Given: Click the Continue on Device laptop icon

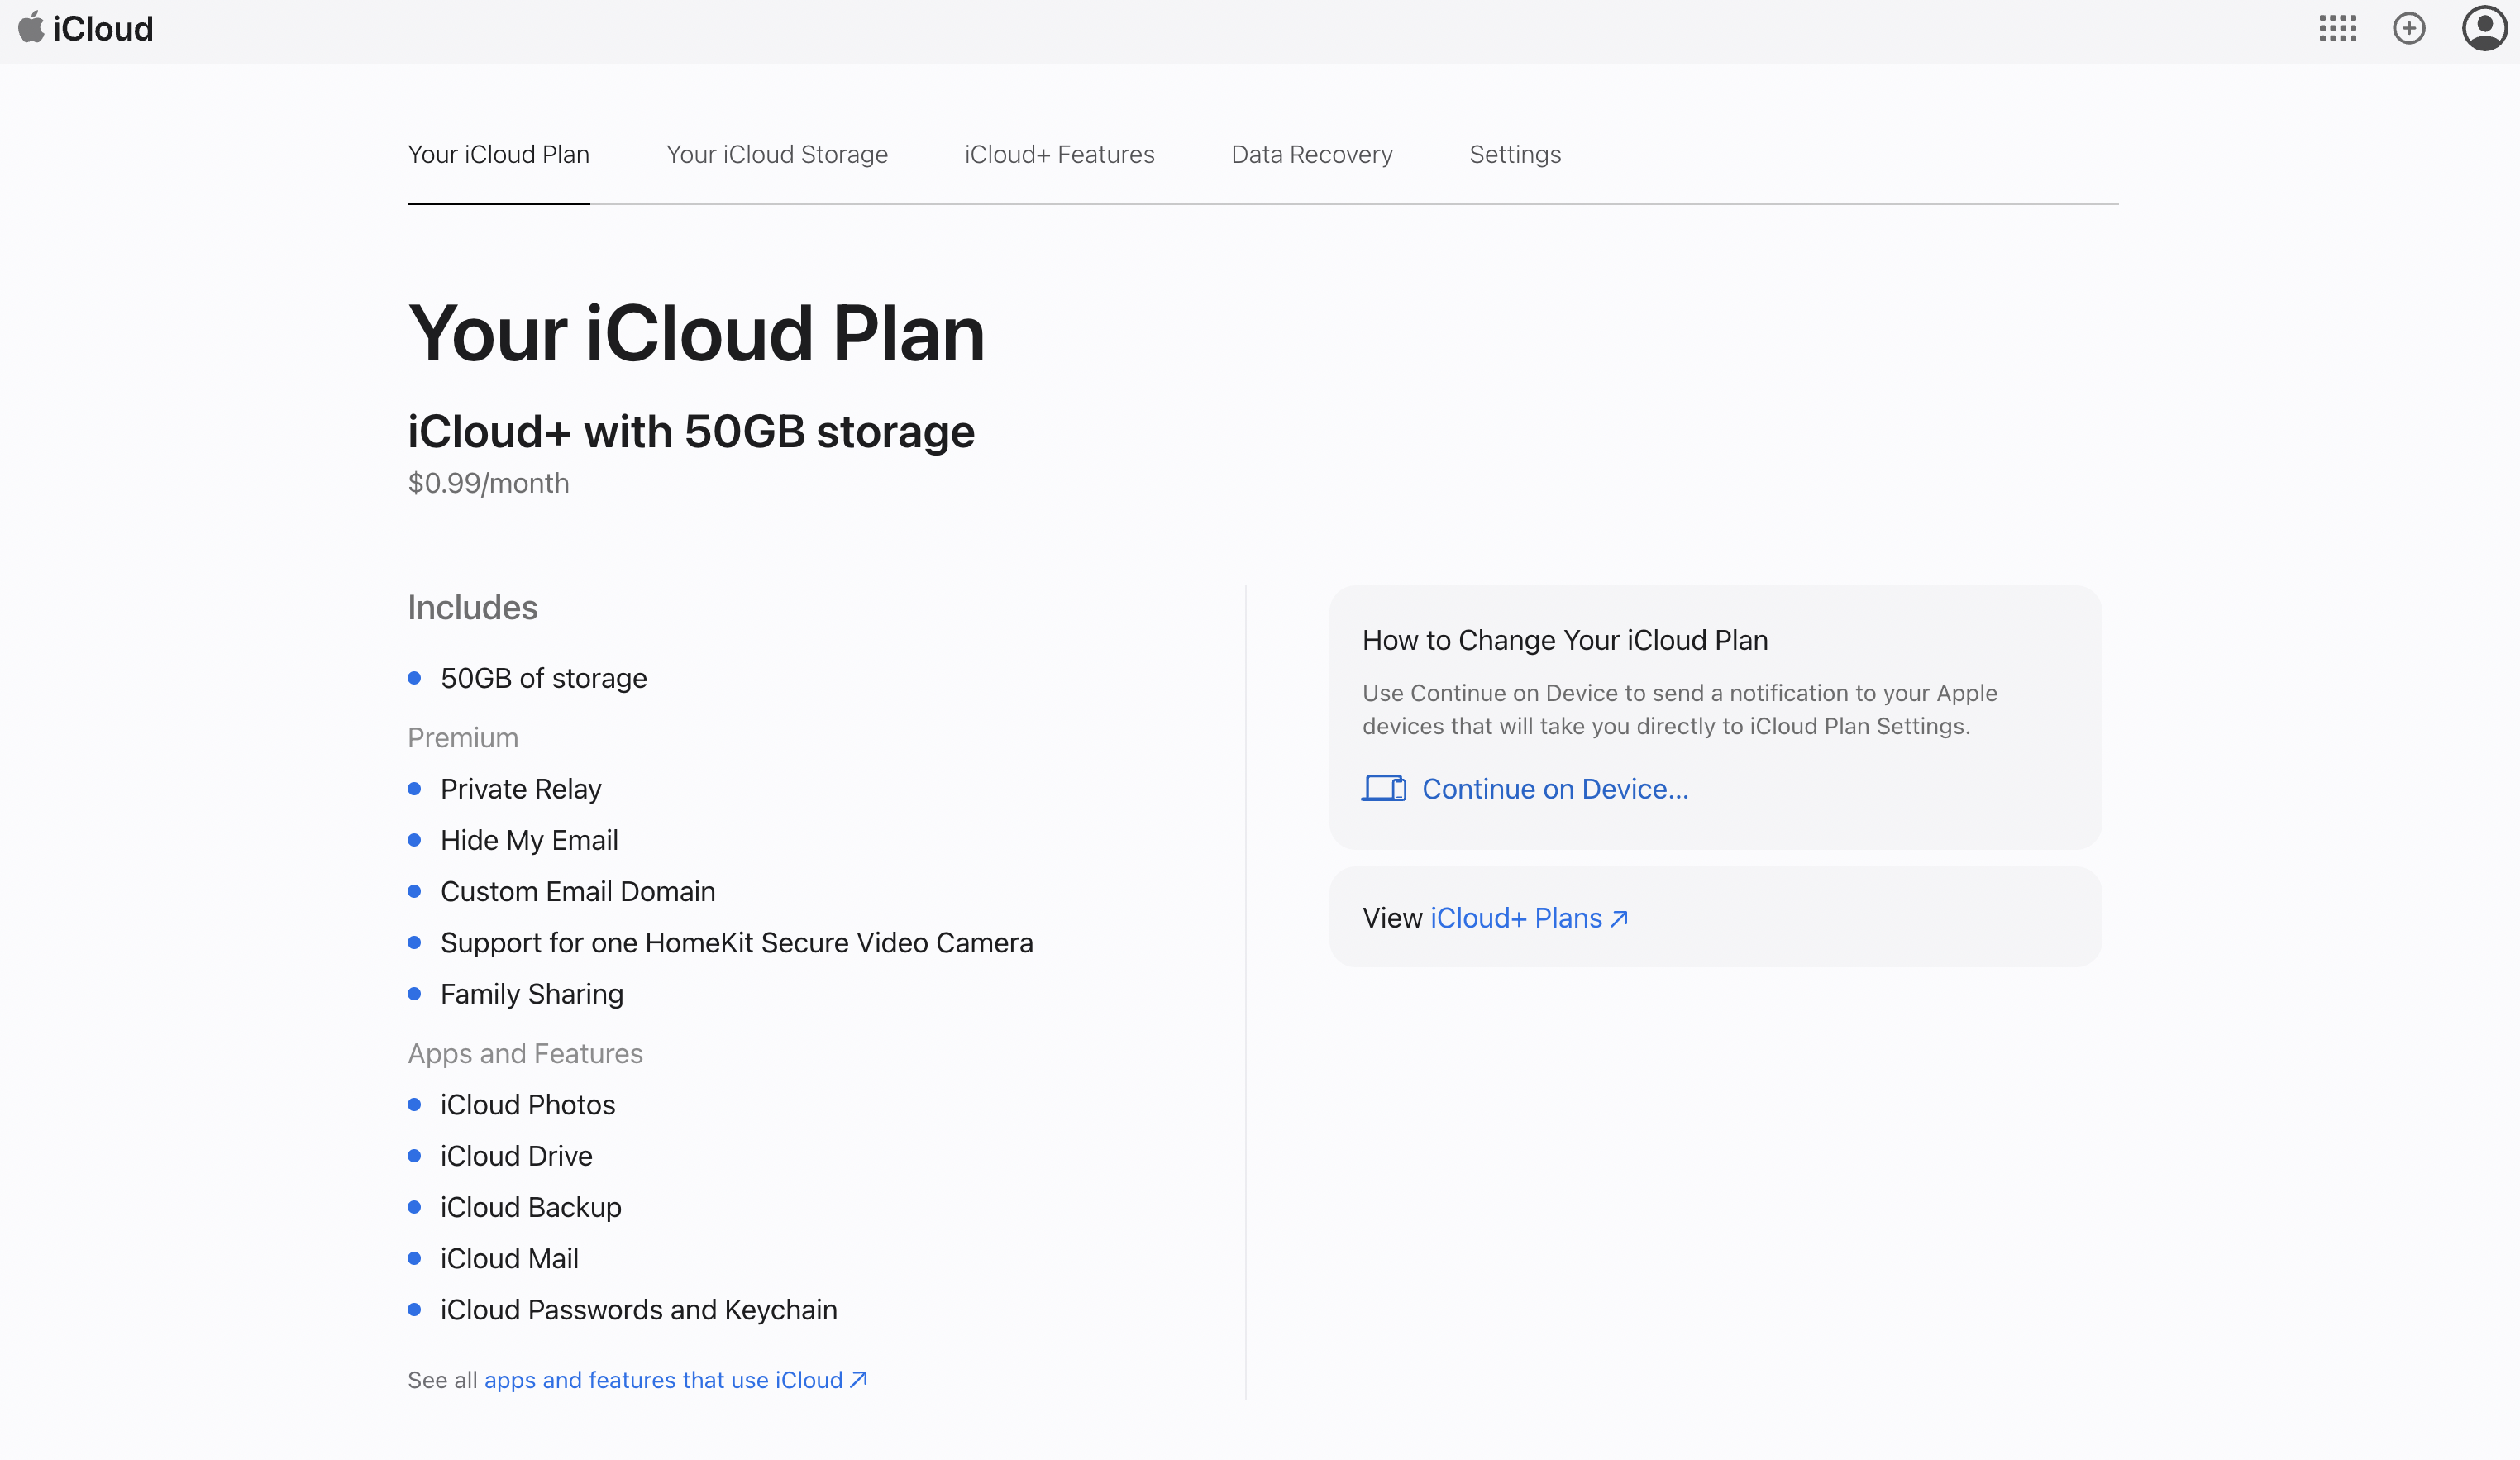Looking at the screenshot, I should (1384, 789).
